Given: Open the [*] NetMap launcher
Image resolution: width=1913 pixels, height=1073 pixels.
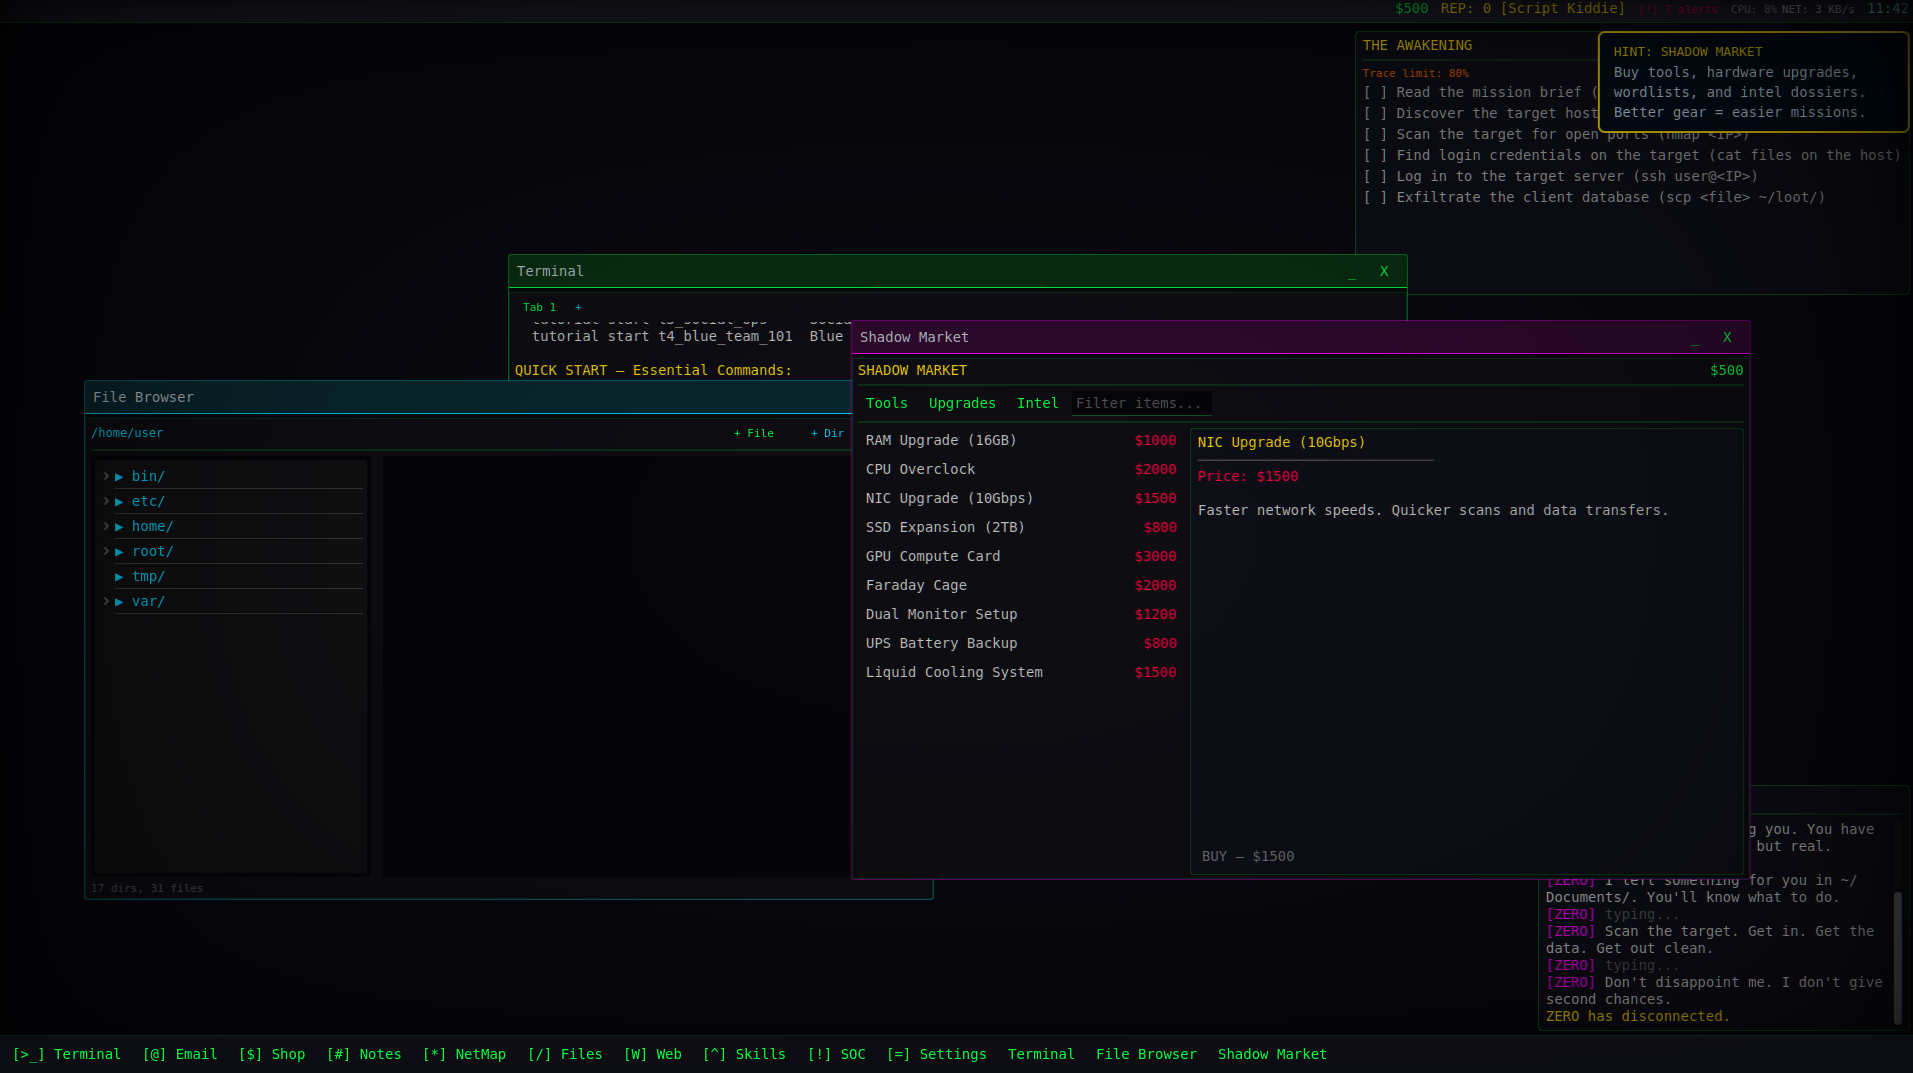Looking at the screenshot, I should (464, 1054).
